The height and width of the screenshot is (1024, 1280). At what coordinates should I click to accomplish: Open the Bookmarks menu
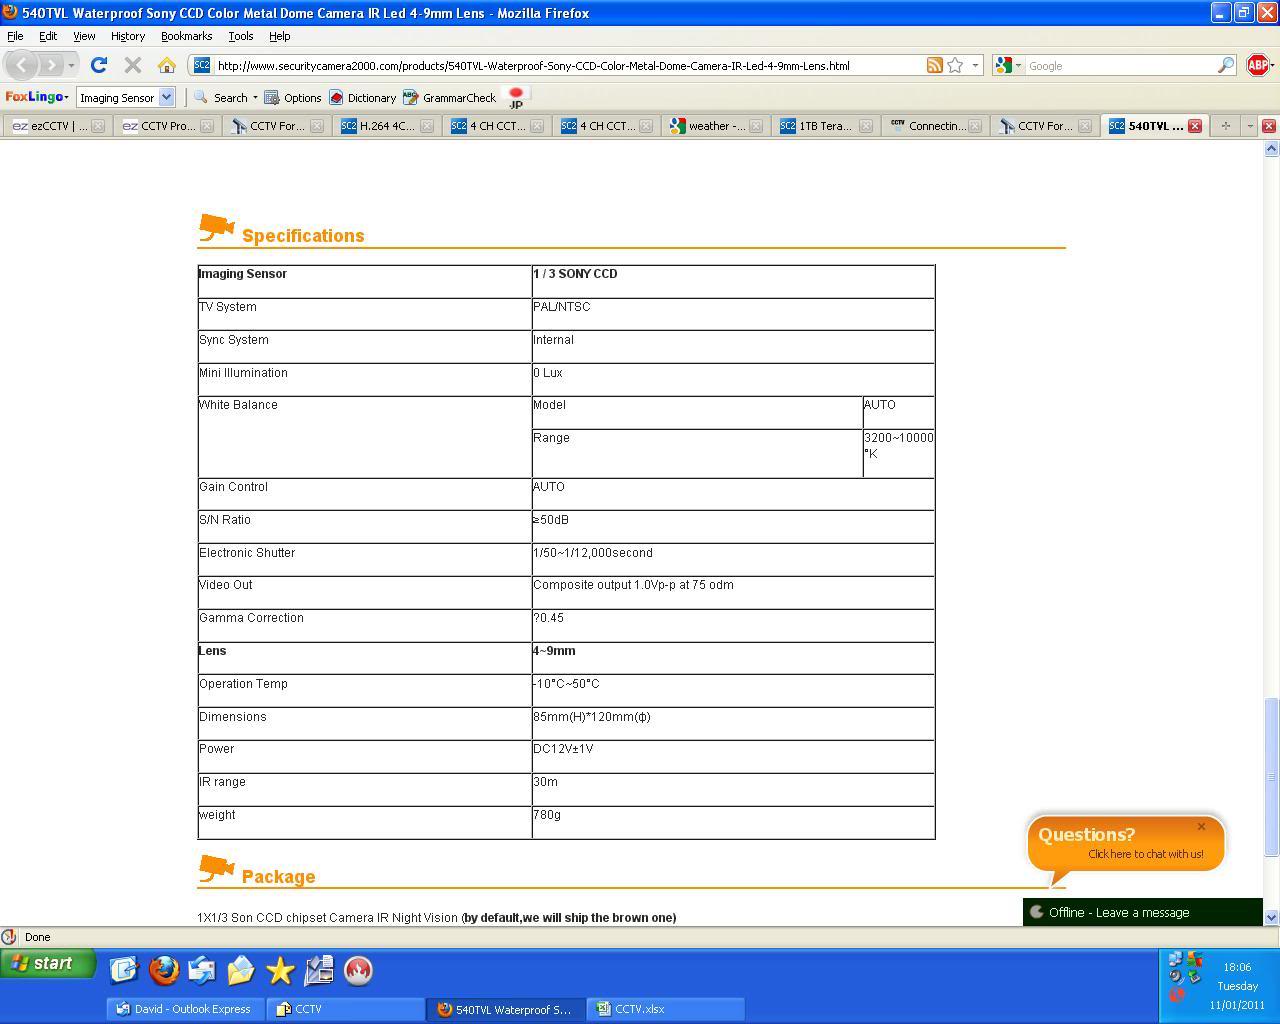(186, 36)
